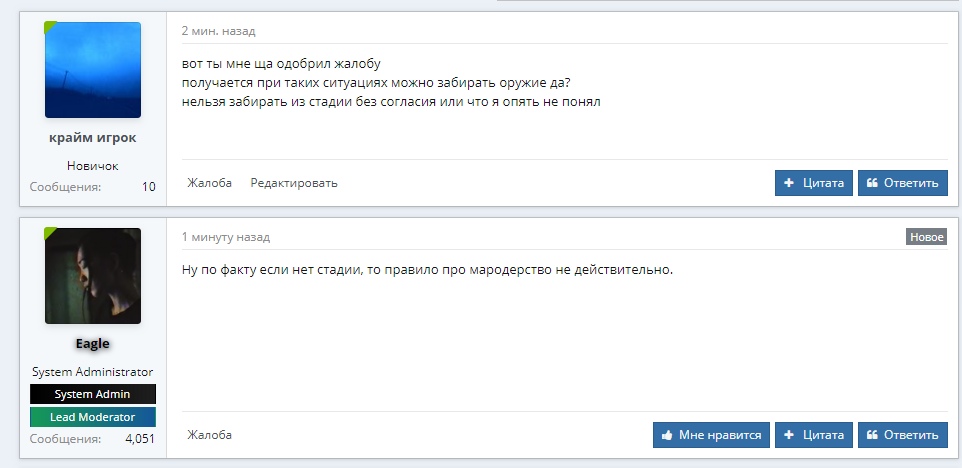Report Eagle's post via Жалоба
The image size is (962, 468).
(x=209, y=435)
